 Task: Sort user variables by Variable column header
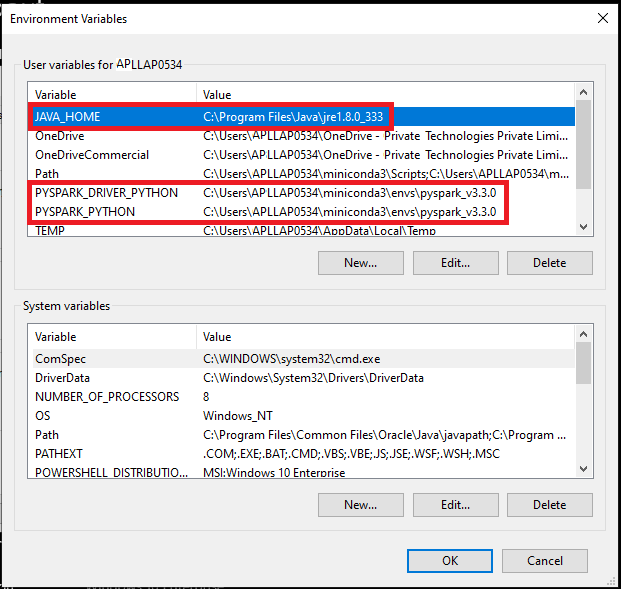click(112, 95)
